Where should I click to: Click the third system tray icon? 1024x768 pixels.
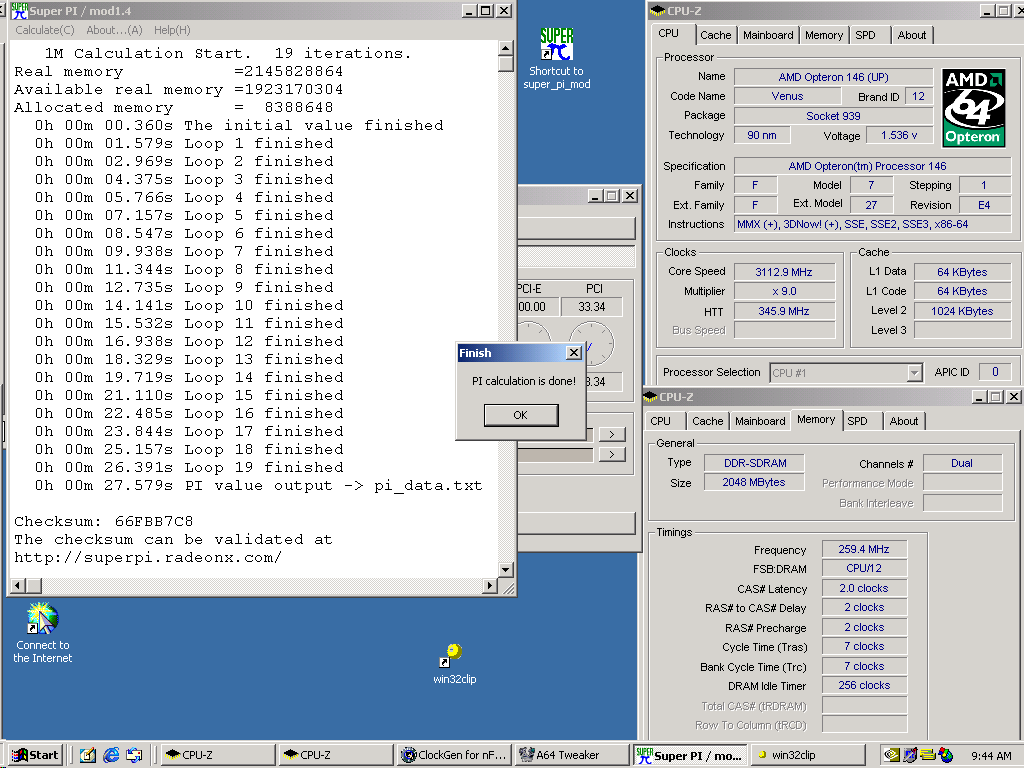pos(927,755)
